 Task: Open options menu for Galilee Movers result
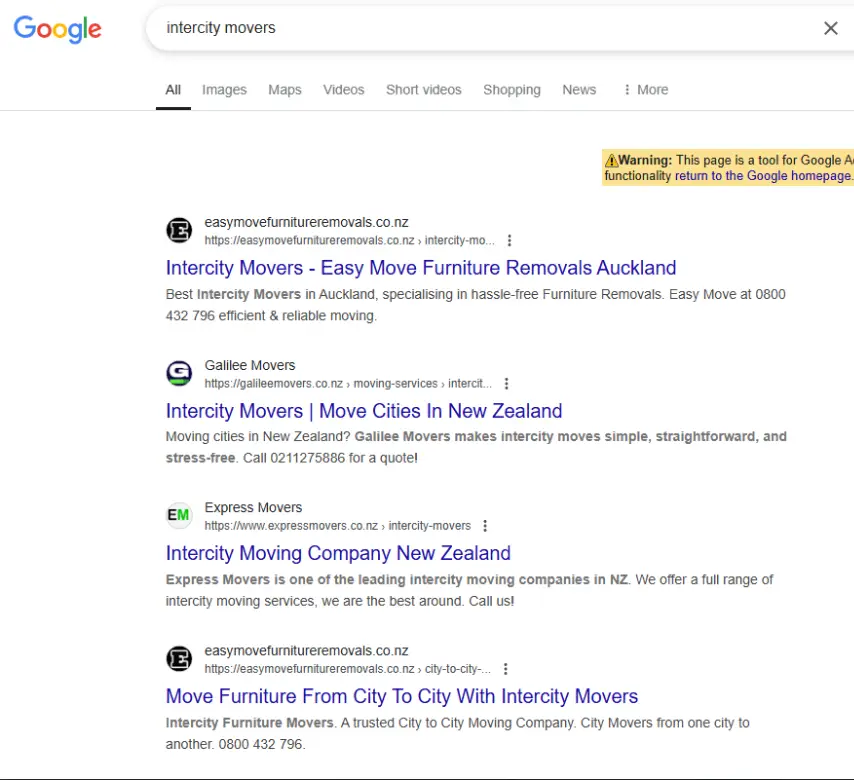pyautogui.click(x=507, y=383)
